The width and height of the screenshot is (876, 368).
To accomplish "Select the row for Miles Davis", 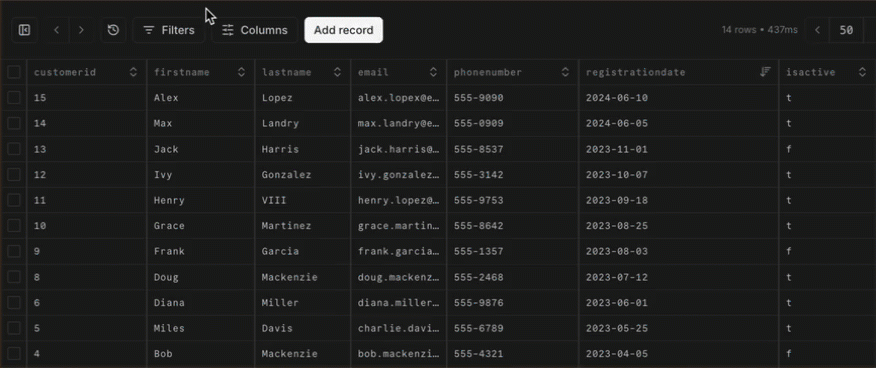I will click(x=14, y=328).
